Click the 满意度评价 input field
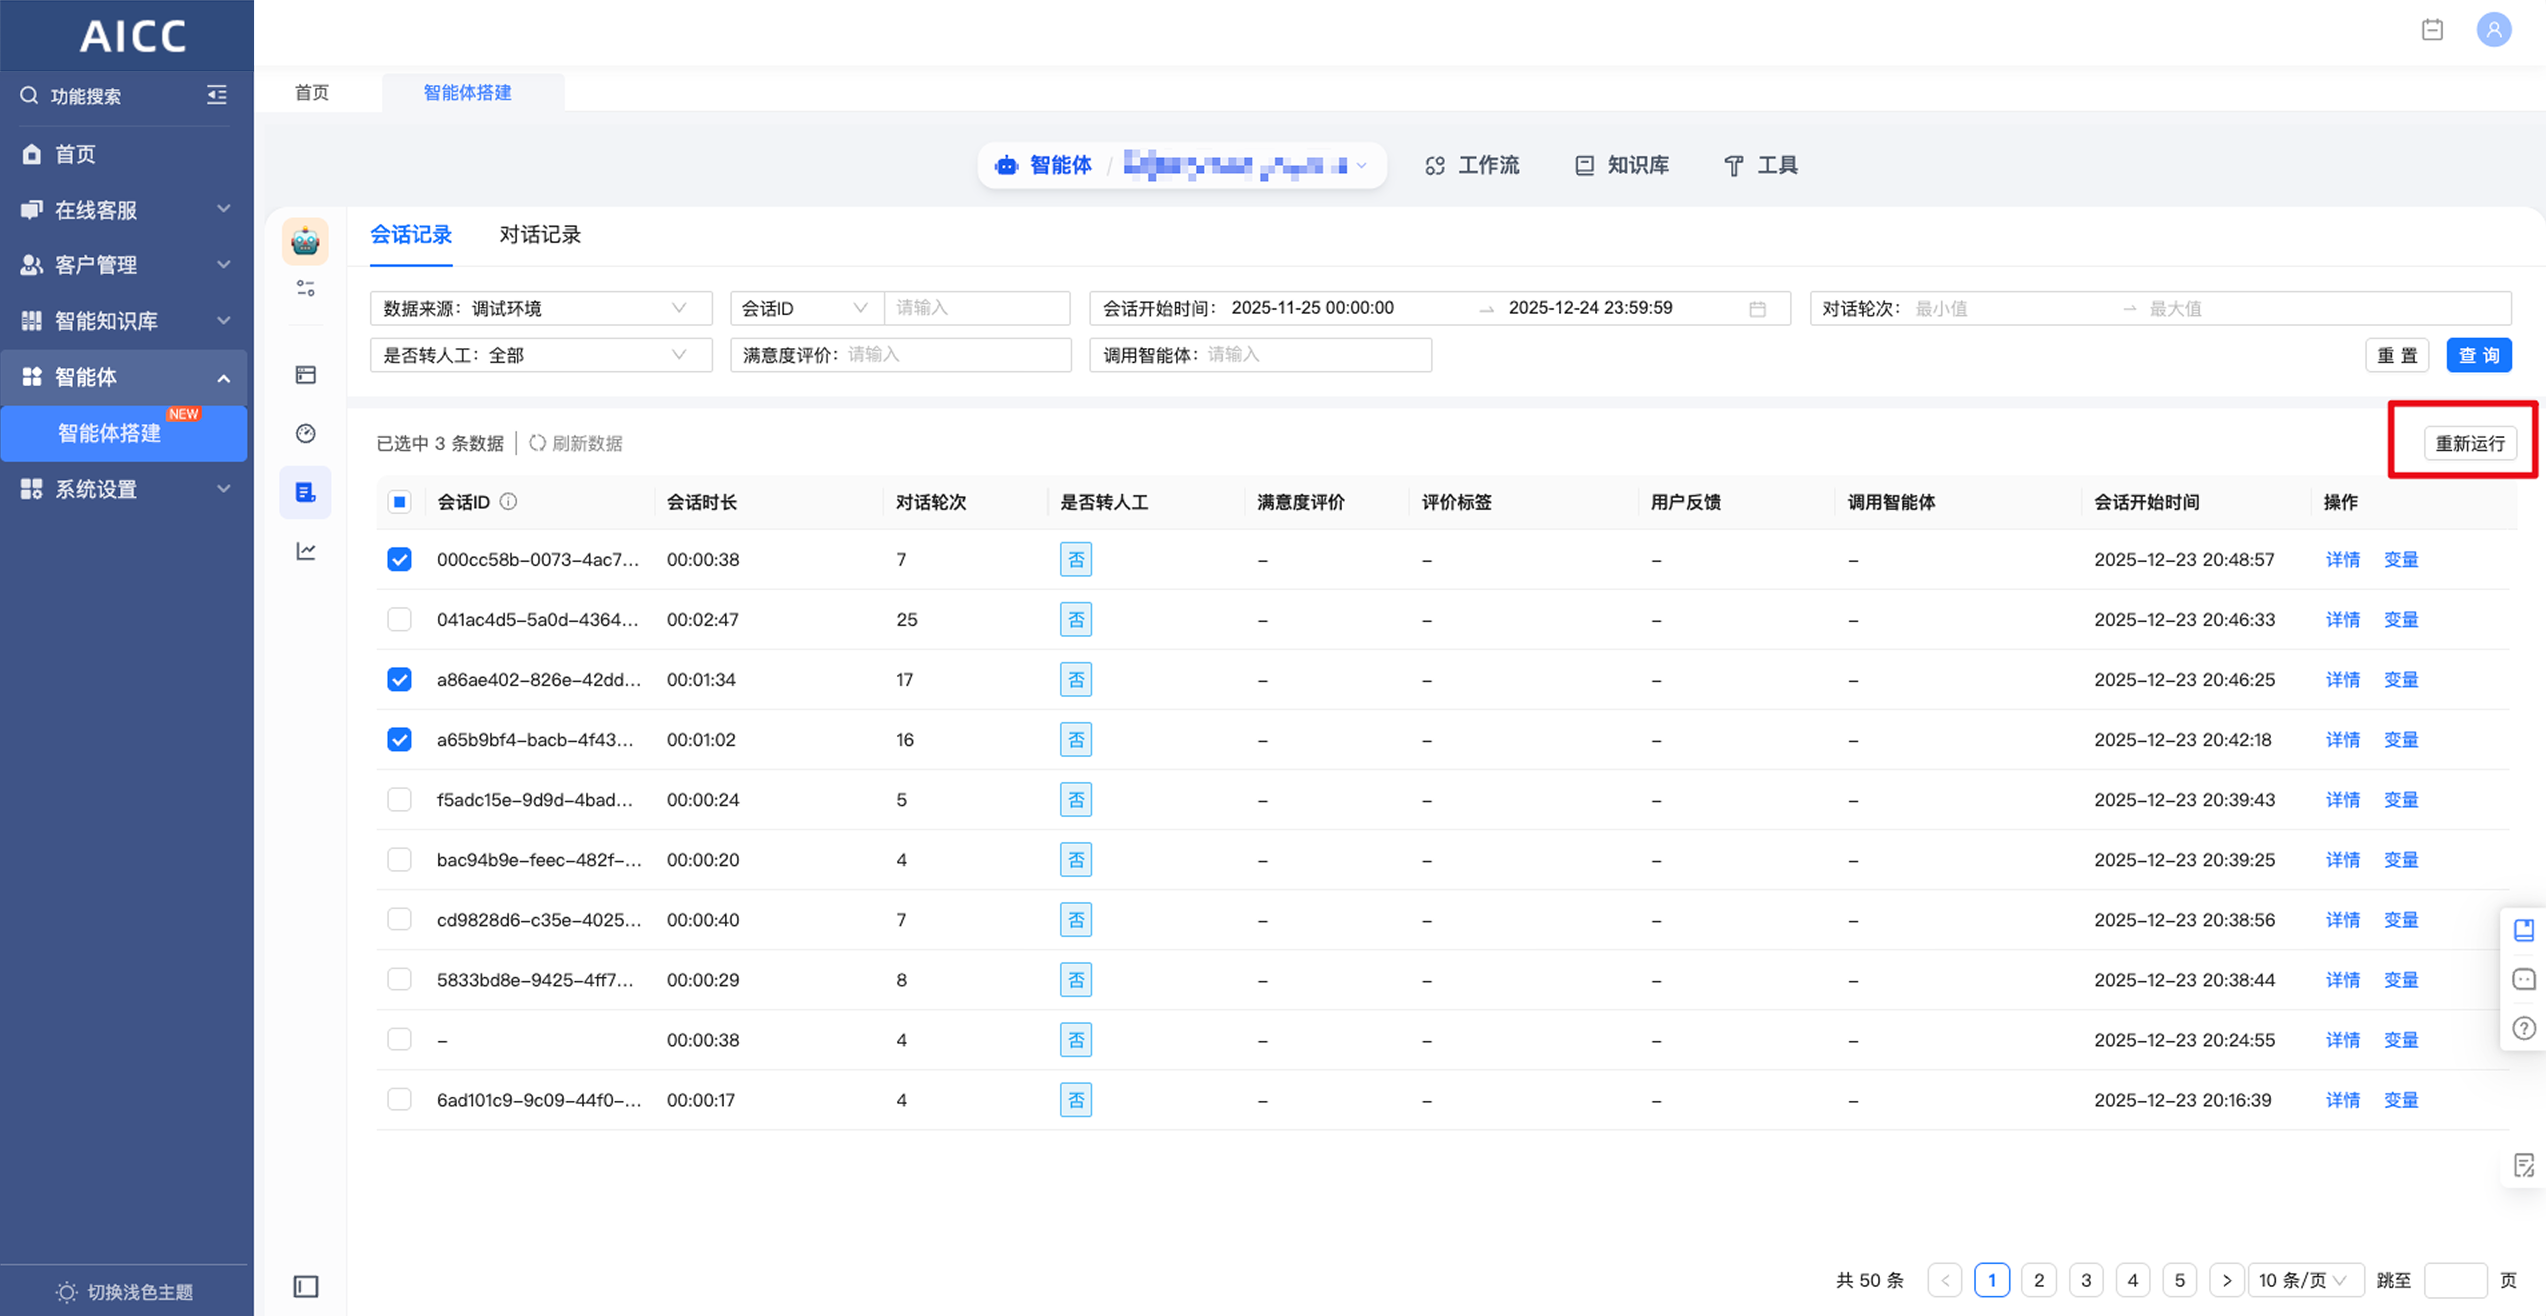 tap(955, 355)
